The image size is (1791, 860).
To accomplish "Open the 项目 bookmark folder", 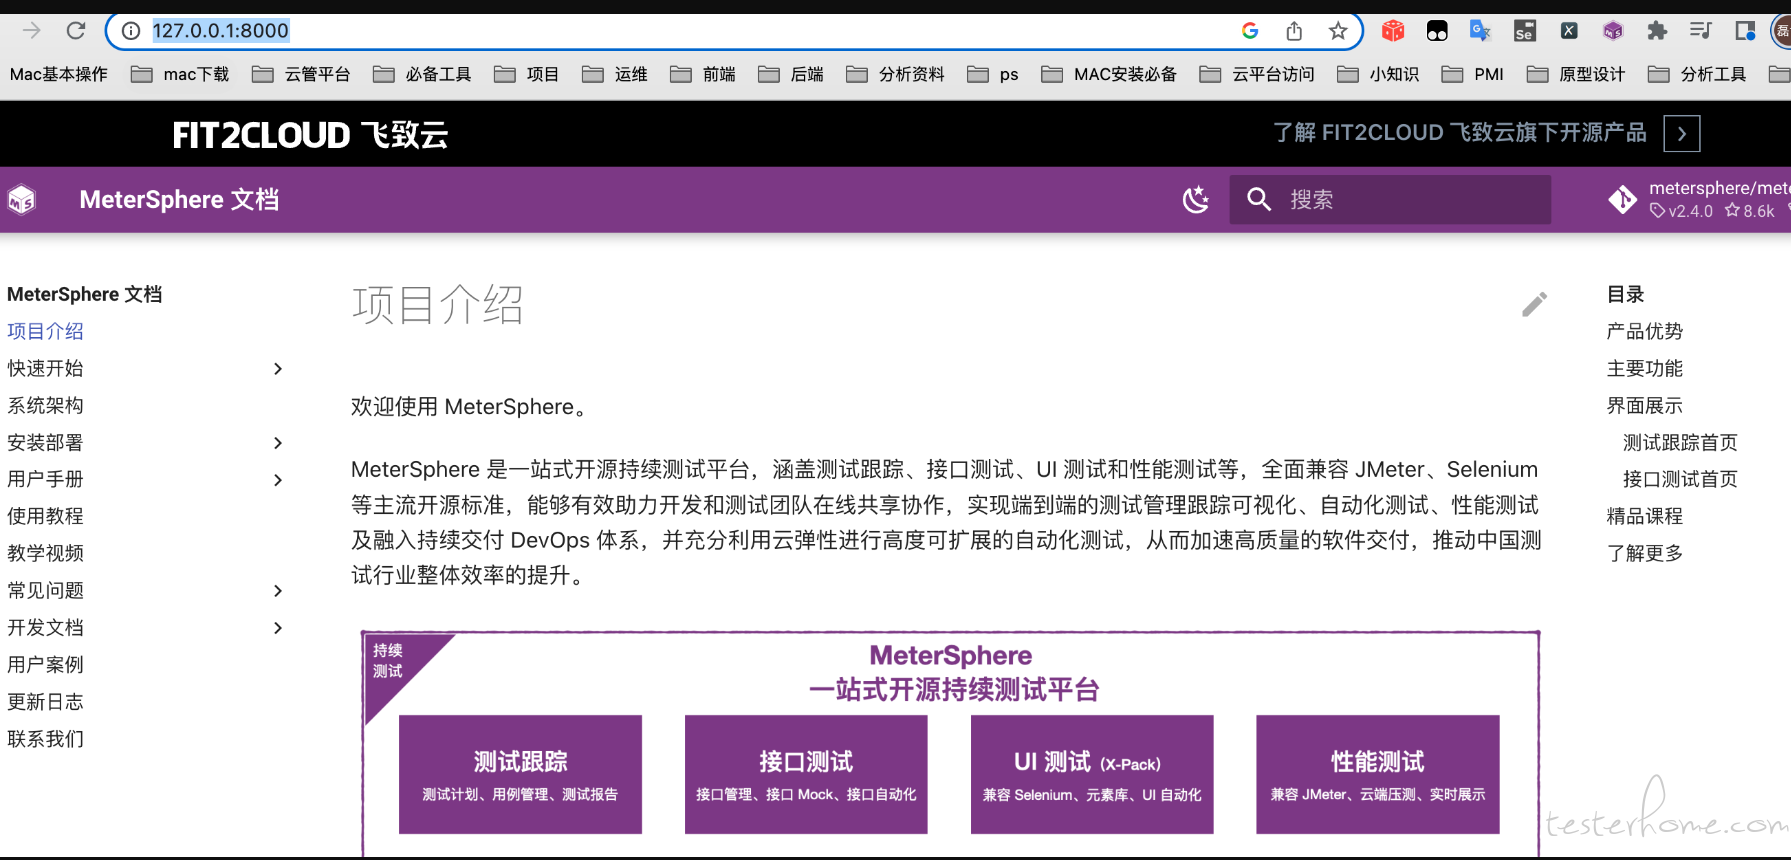I will coord(527,74).
